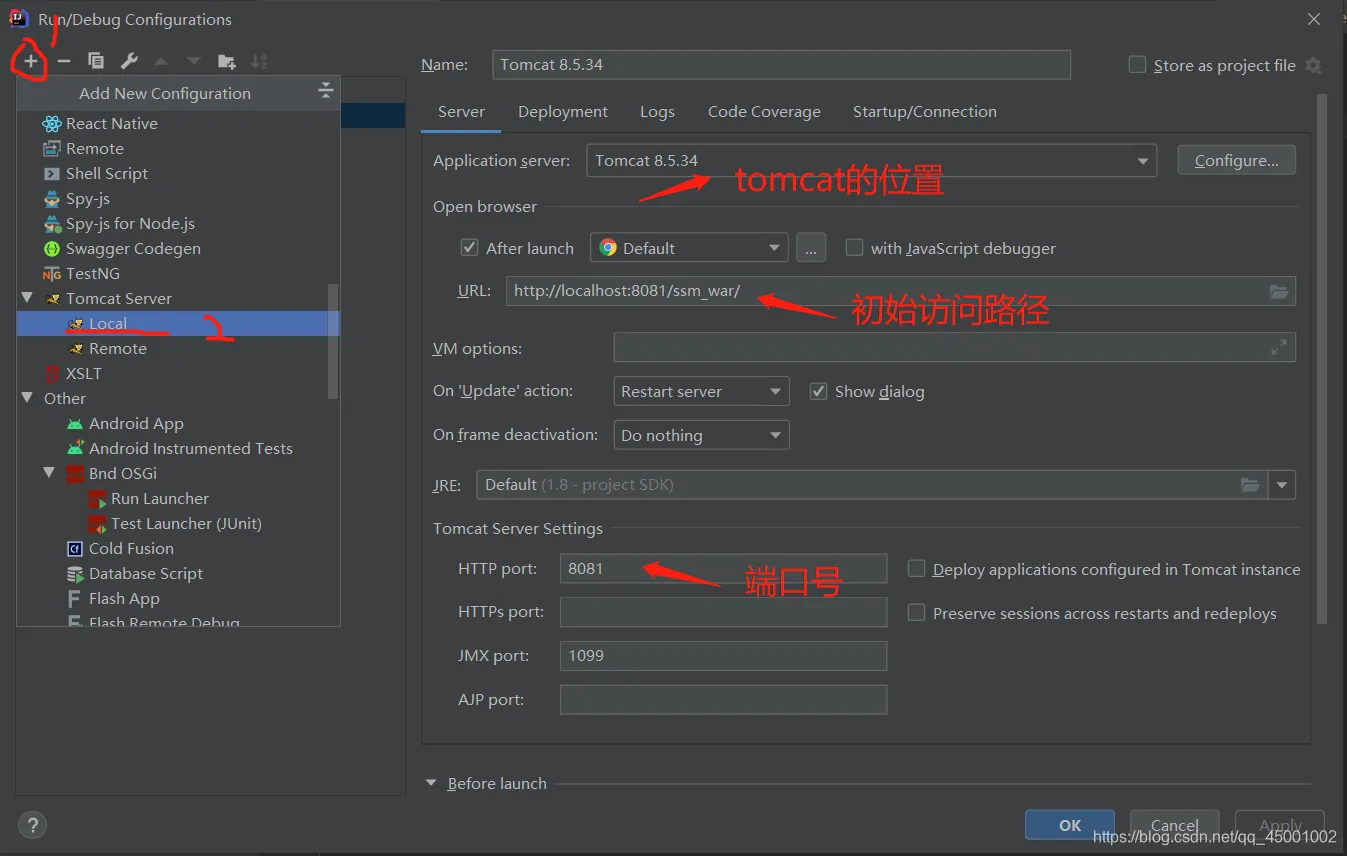Screen dimensions: 1347x856
Task: Toggle the Show dialog checkbox
Action: tap(818, 391)
